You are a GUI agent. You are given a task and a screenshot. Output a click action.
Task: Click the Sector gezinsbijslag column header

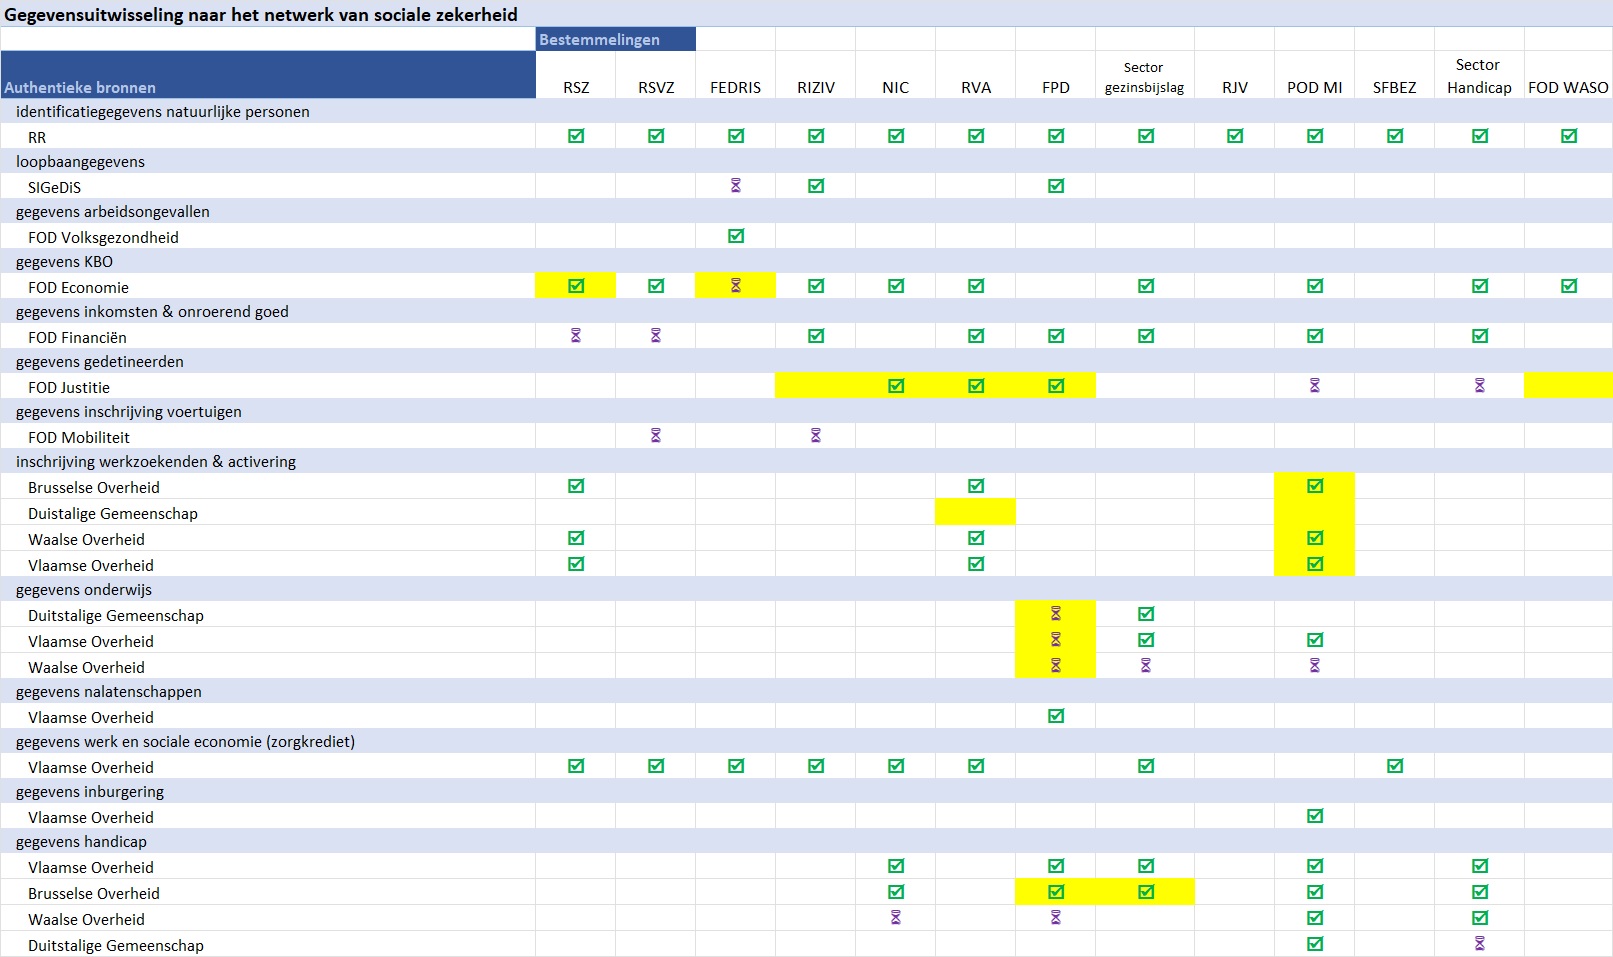pos(1144,77)
